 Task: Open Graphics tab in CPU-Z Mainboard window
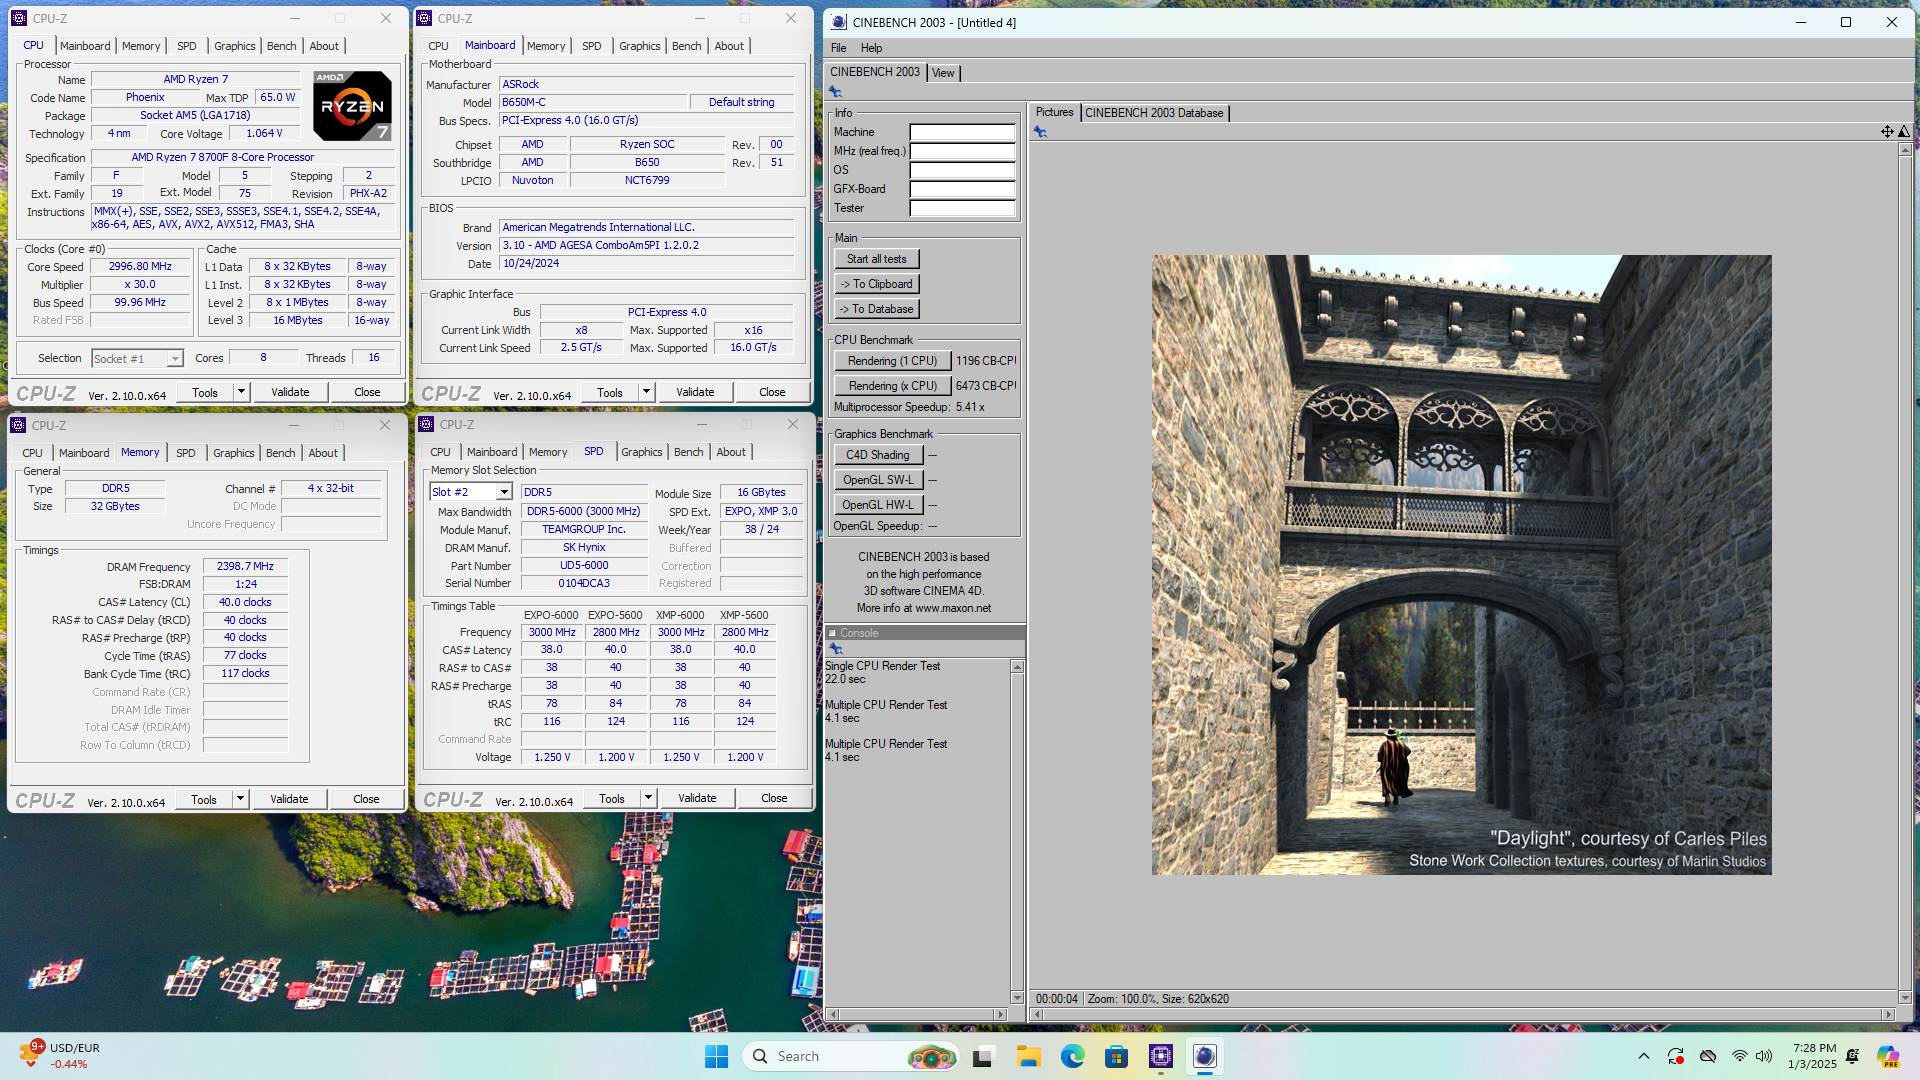[x=639, y=46]
